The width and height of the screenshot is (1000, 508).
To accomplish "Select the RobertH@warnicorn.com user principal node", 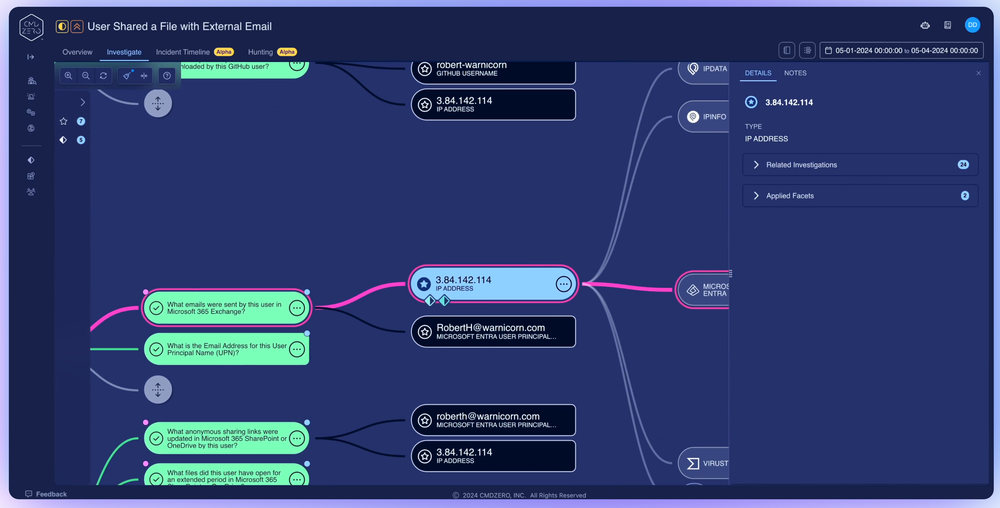I will 493,331.
